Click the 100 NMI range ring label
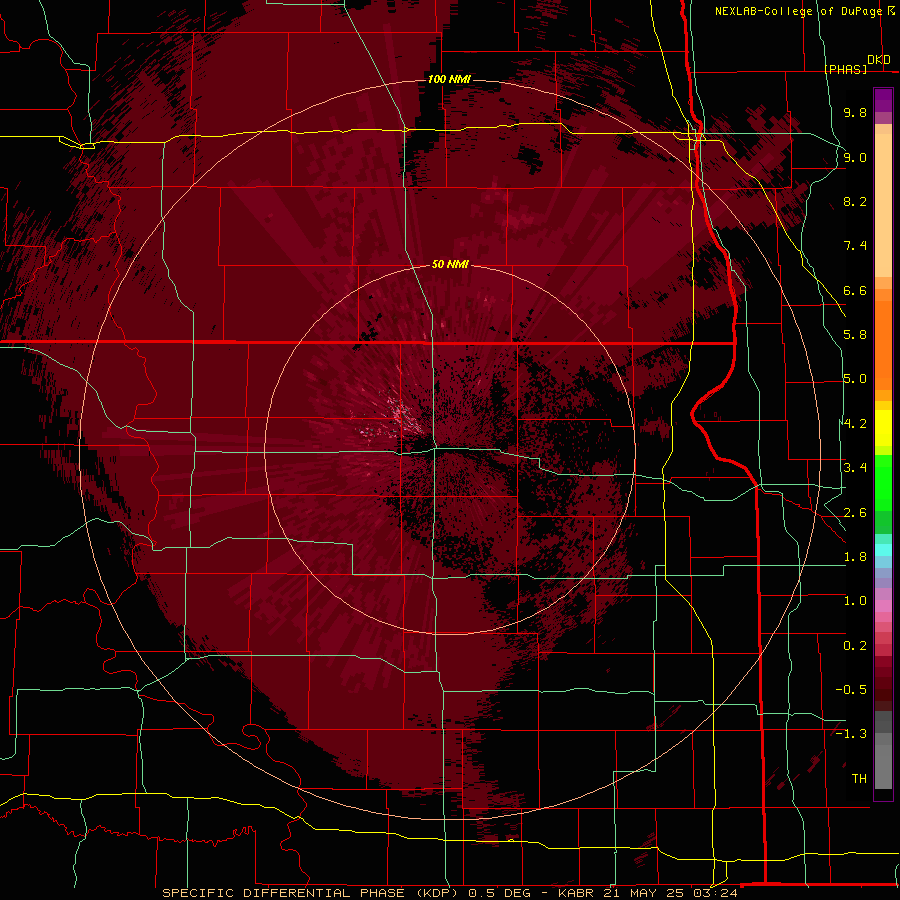The height and width of the screenshot is (900, 900). coord(449,79)
